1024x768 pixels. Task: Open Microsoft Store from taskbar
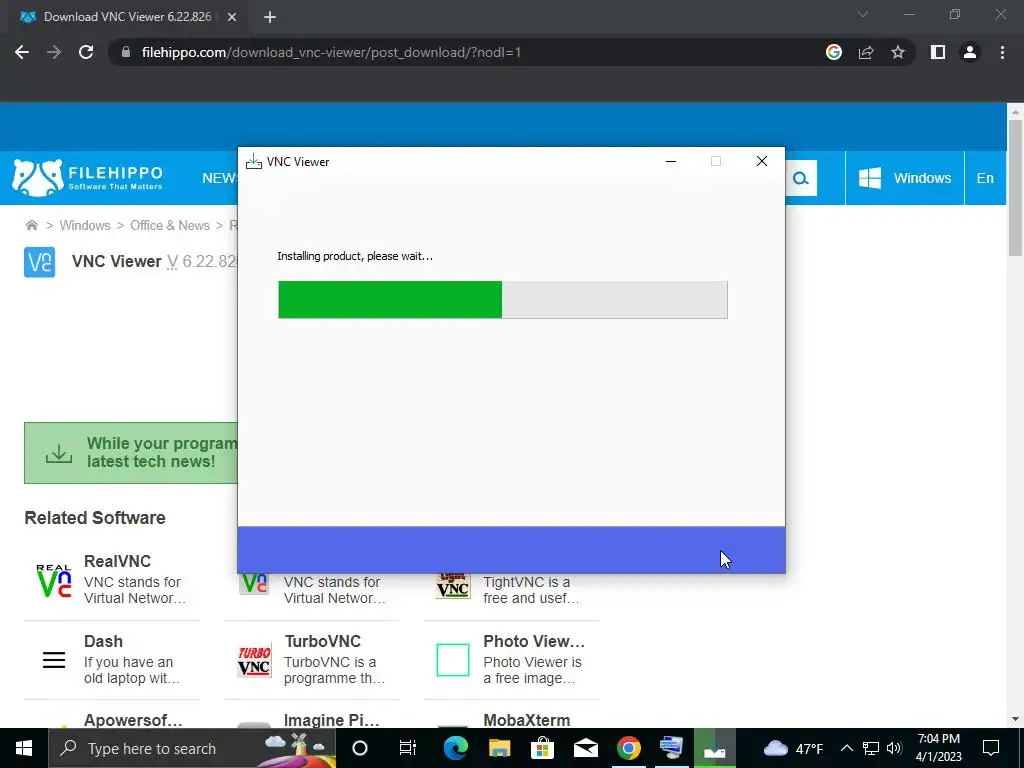point(542,748)
